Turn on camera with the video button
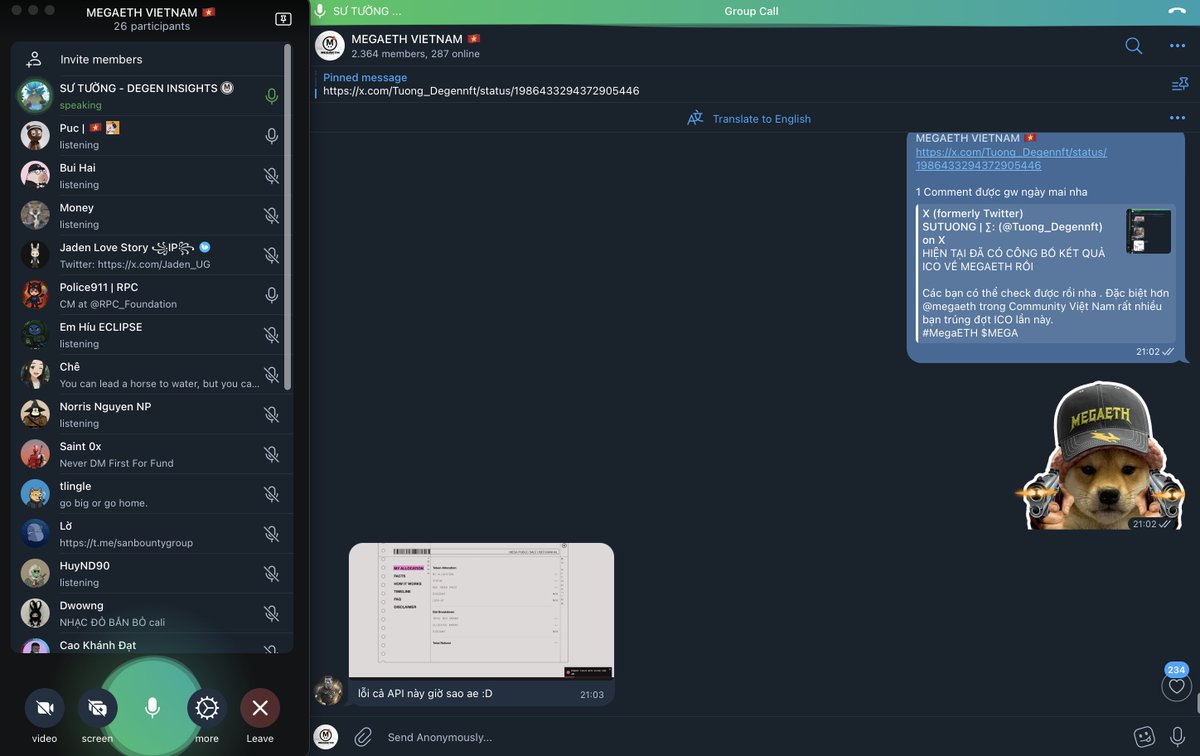This screenshot has width=1200, height=756. (44, 708)
